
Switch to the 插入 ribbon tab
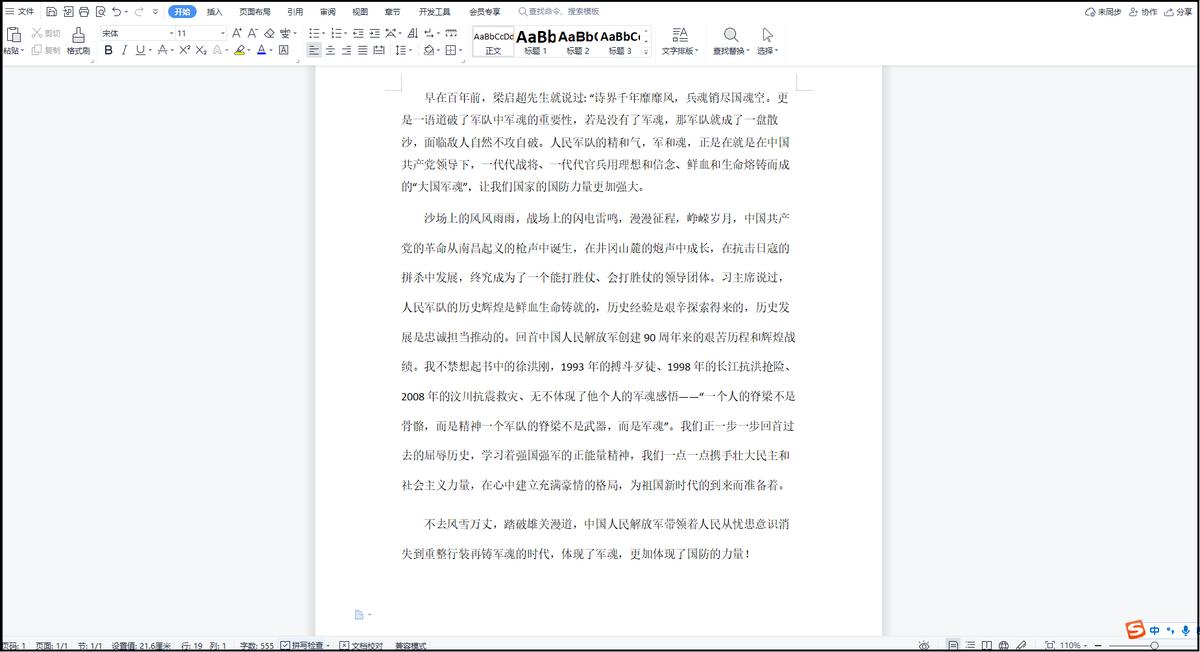(x=214, y=12)
